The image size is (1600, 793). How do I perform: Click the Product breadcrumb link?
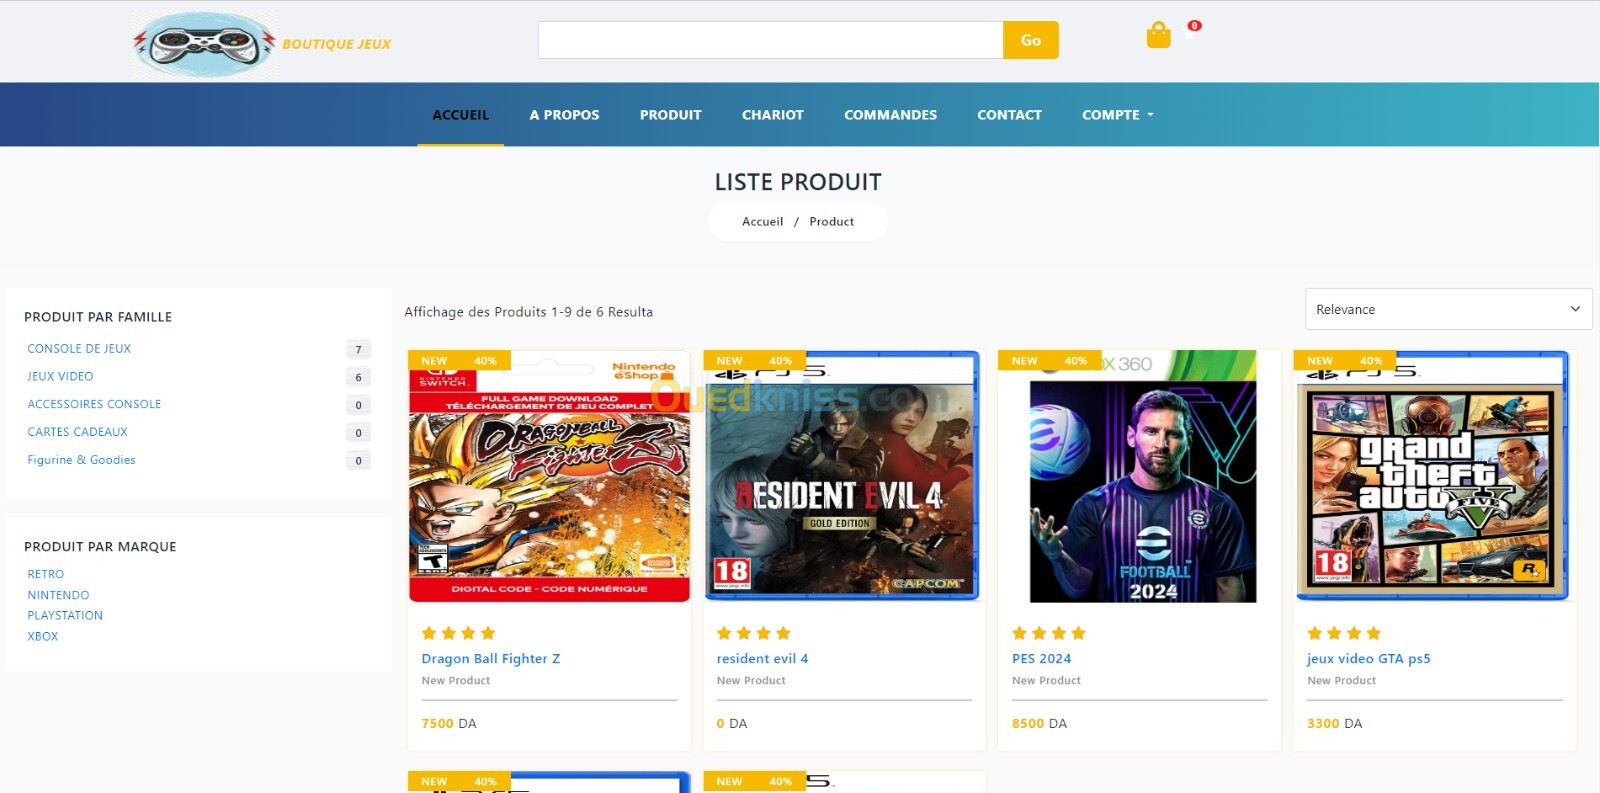[832, 222]
